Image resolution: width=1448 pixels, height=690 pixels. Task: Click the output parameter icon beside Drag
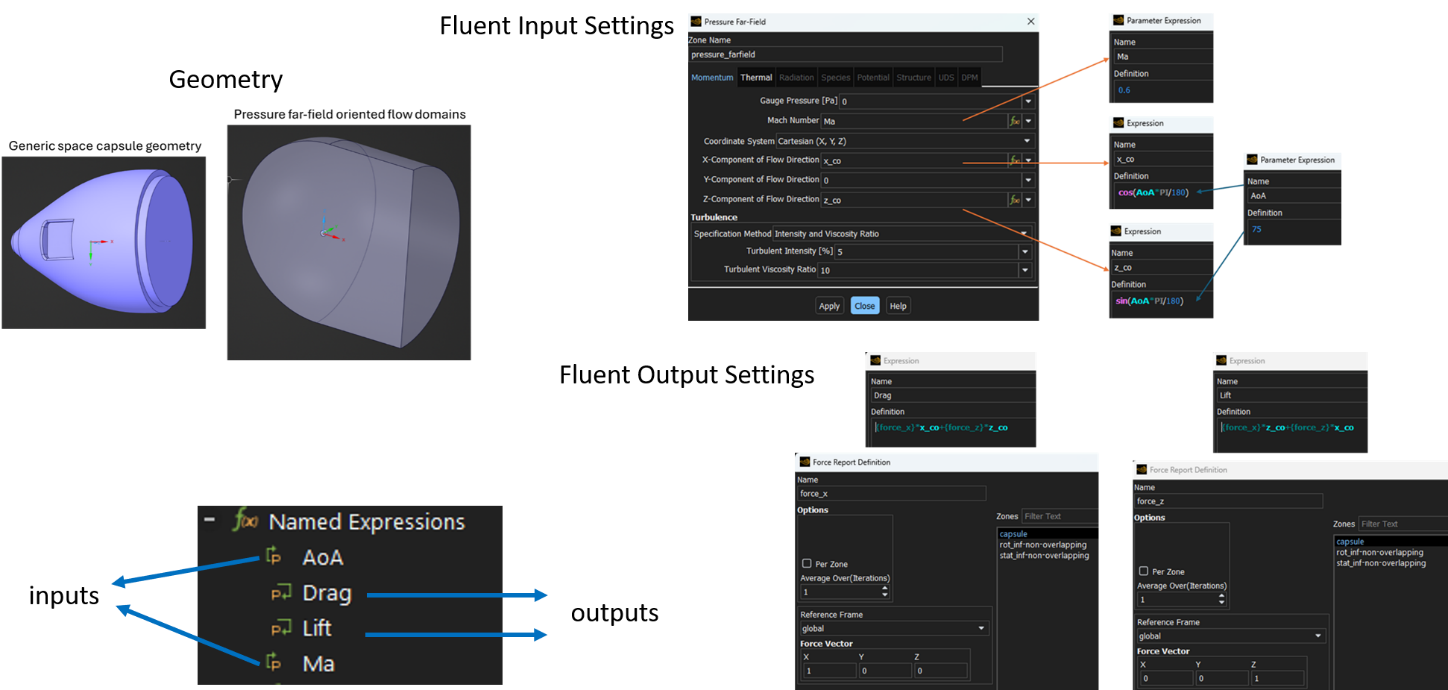[280, 594]
